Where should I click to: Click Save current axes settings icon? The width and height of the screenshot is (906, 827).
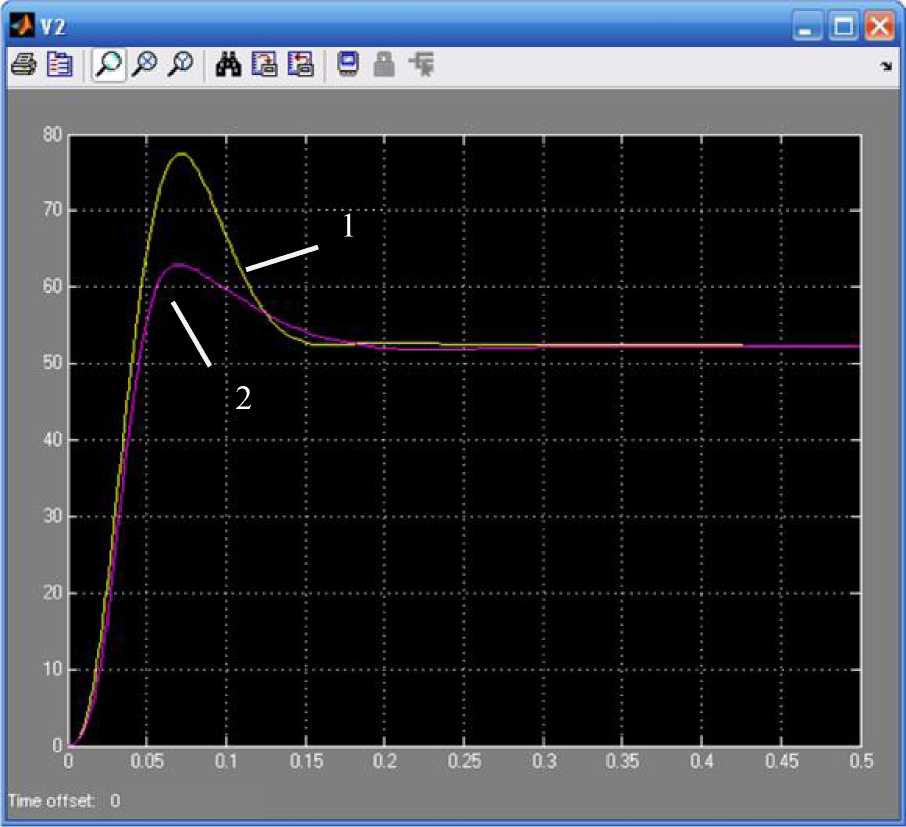[265, 64]
